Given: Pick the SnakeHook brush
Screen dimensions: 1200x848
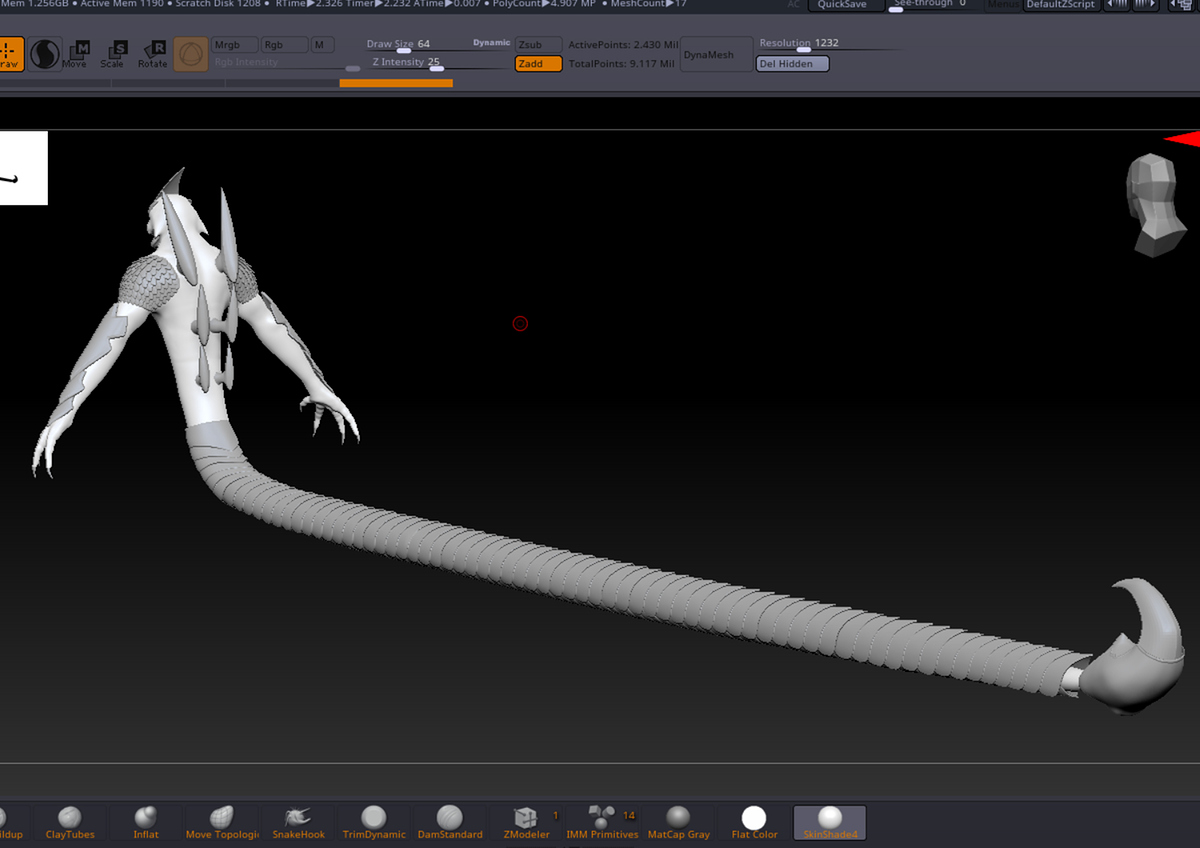Looking at the screenshot, I should coord(298,822).
